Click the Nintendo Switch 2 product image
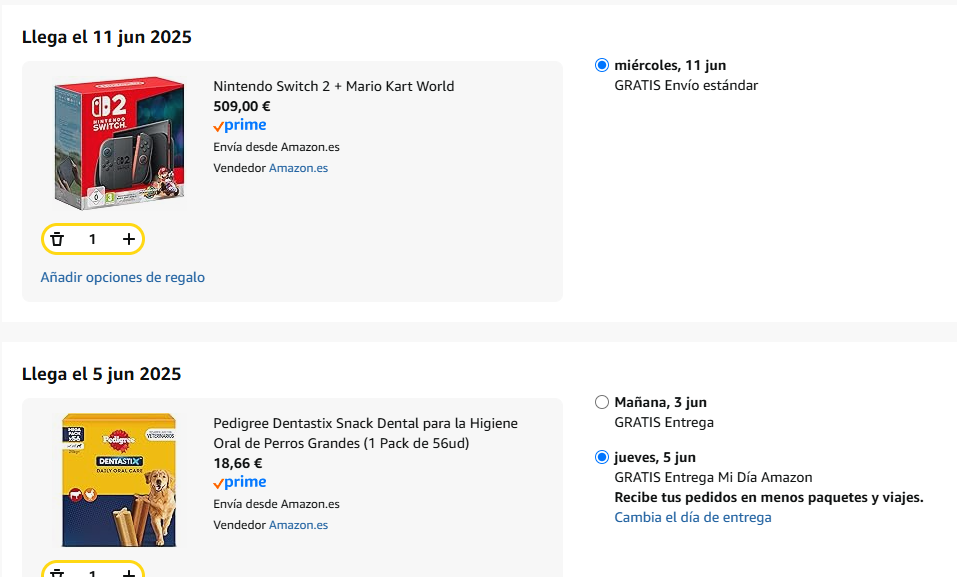The height and width of the screenshot is (577, 957). [x=119, y=143]
